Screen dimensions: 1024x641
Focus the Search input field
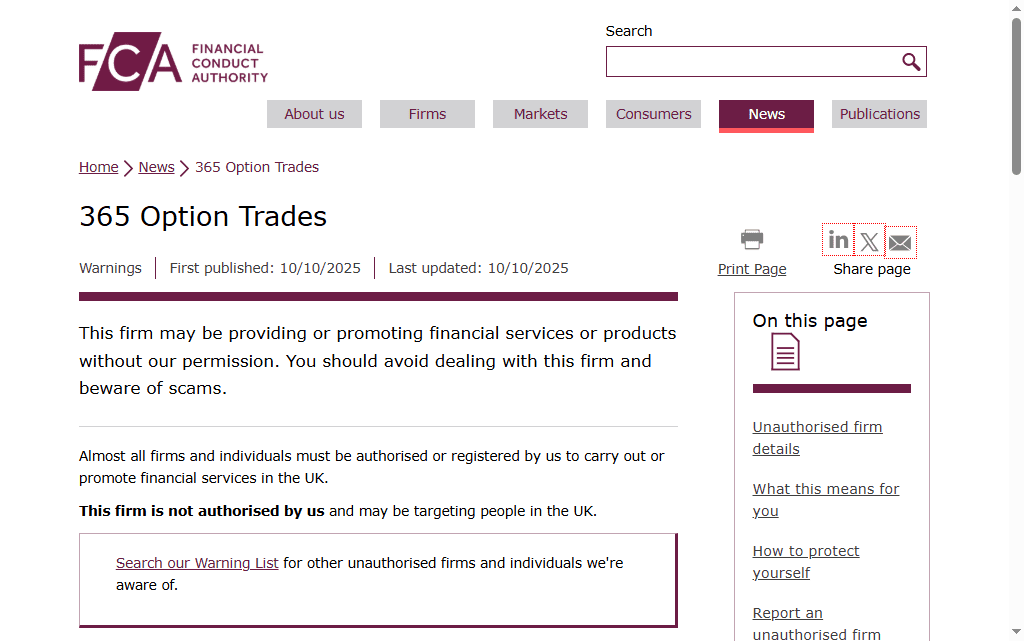[x=752, y=62]
